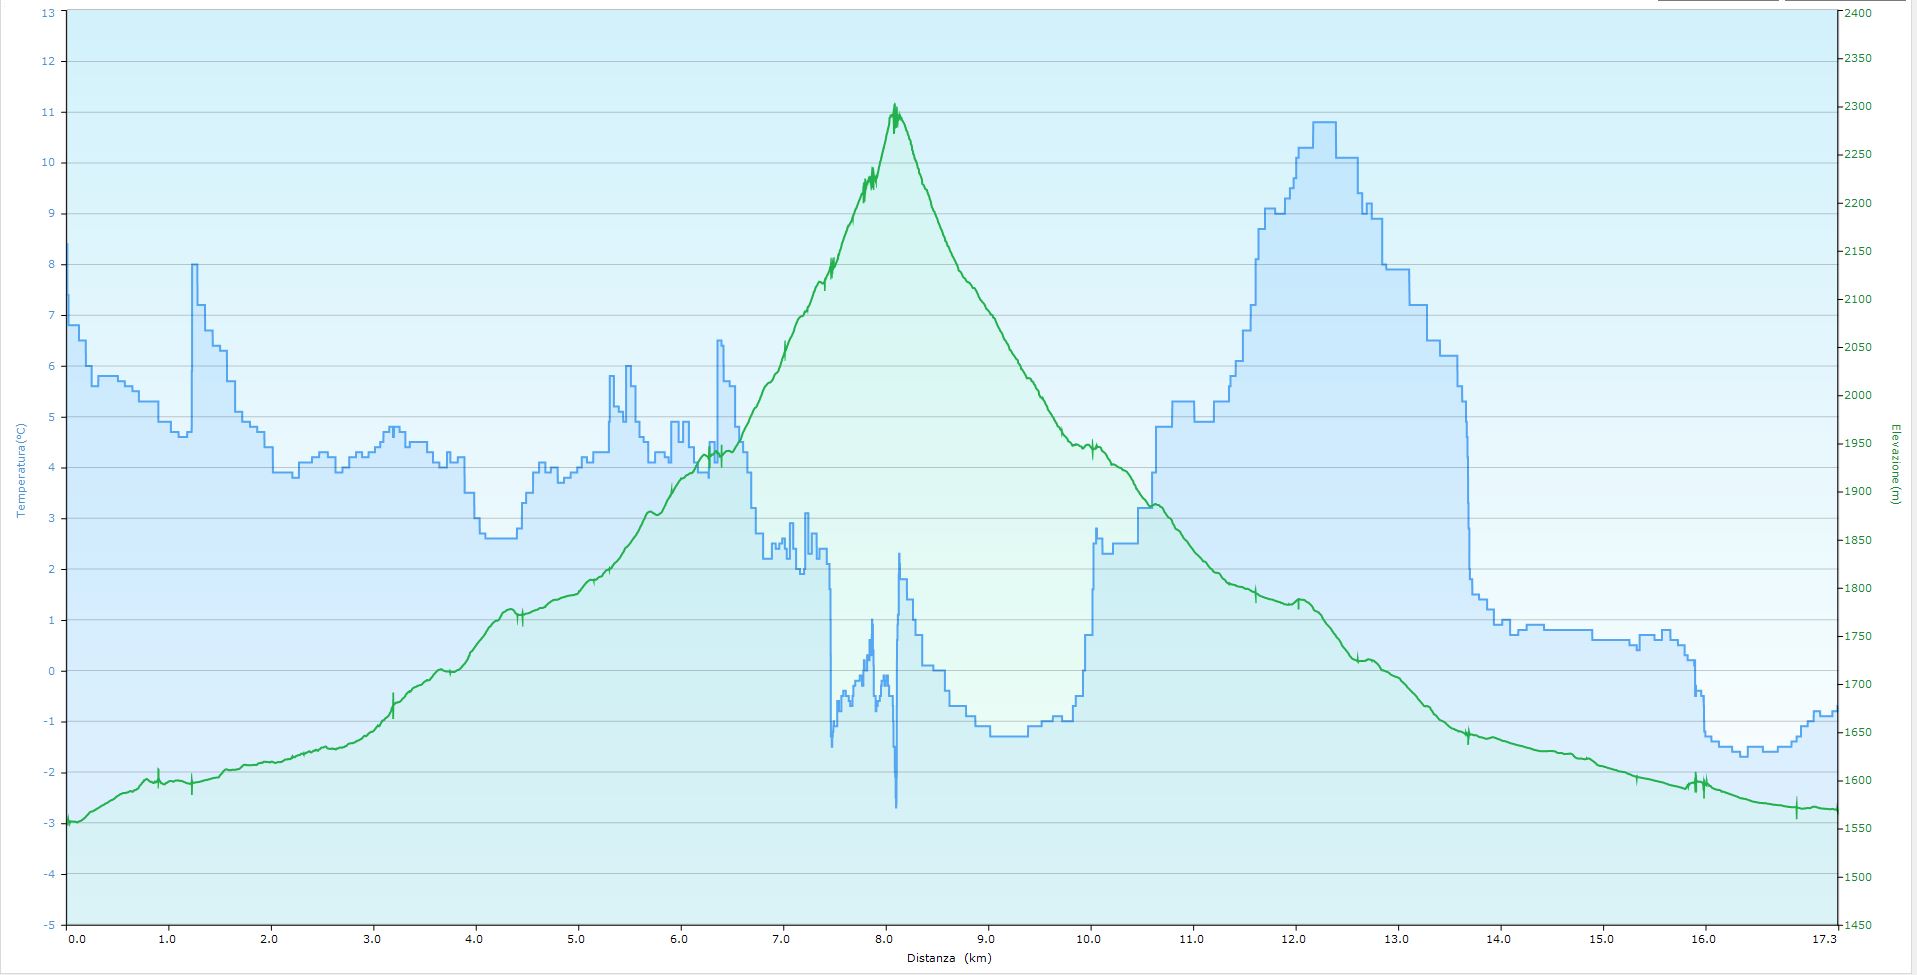The height and width of the screenshot is (975, 1917).
Task: Click the 0.0 distance tick label
Action: [x=76, y=940]
